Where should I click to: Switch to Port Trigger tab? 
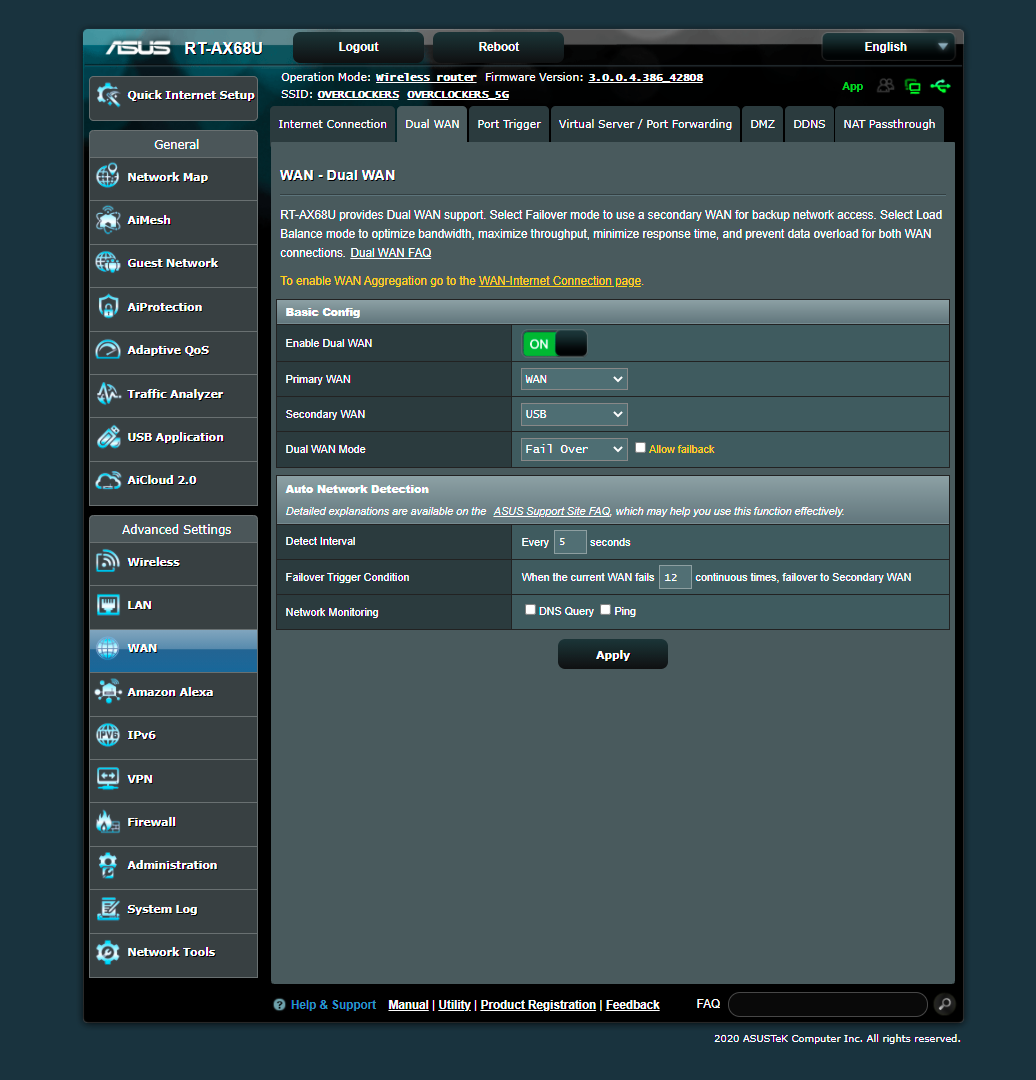coord(509,124)
